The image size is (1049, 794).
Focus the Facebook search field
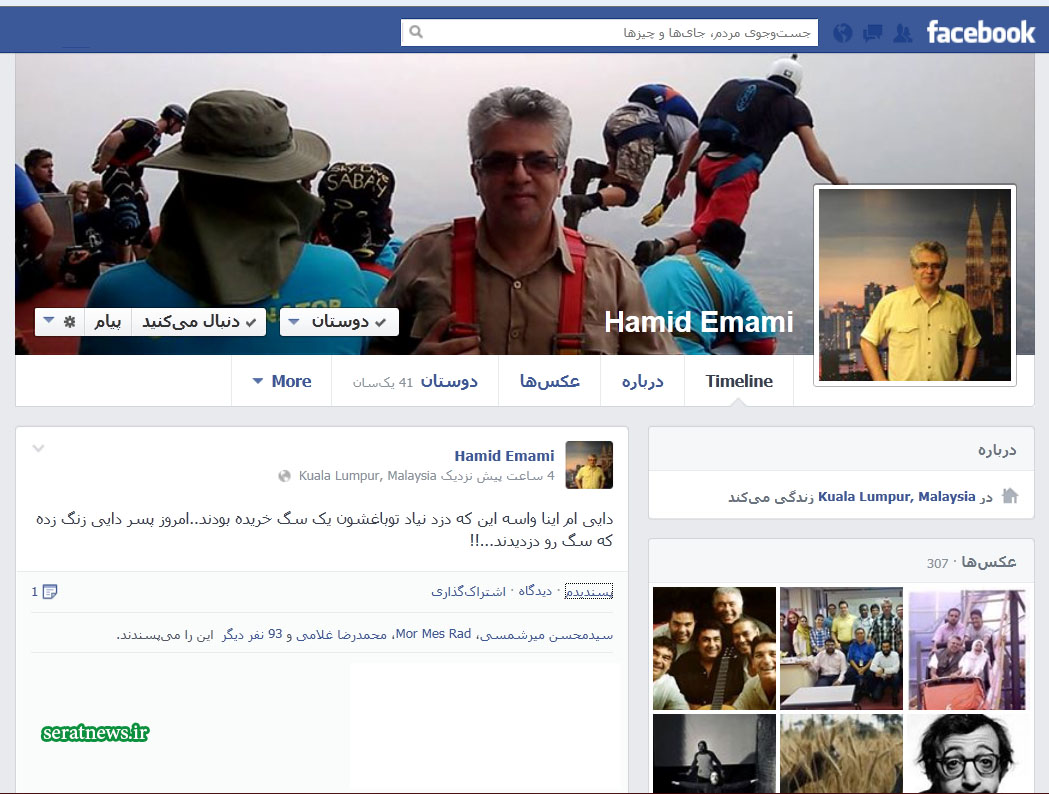coord(609,32)
